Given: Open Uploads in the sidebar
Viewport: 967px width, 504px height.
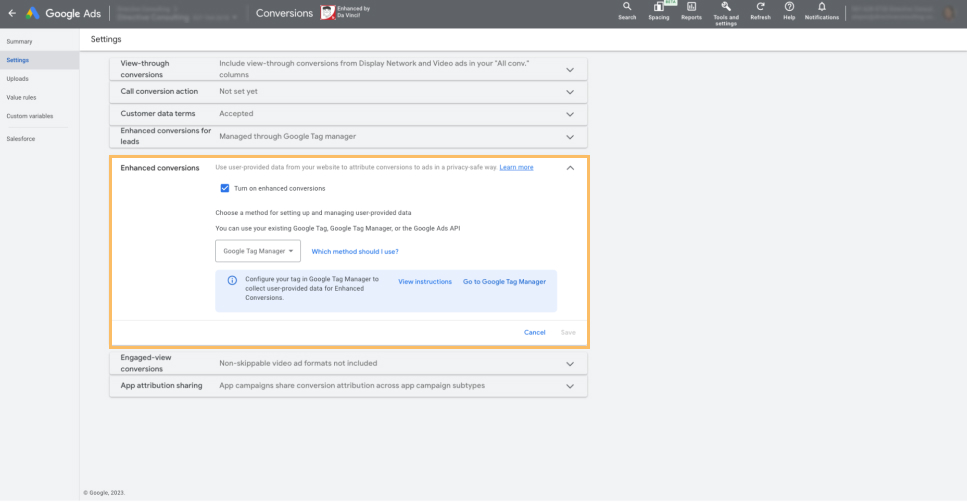Looking at the screenshot, I should (17, 78).
